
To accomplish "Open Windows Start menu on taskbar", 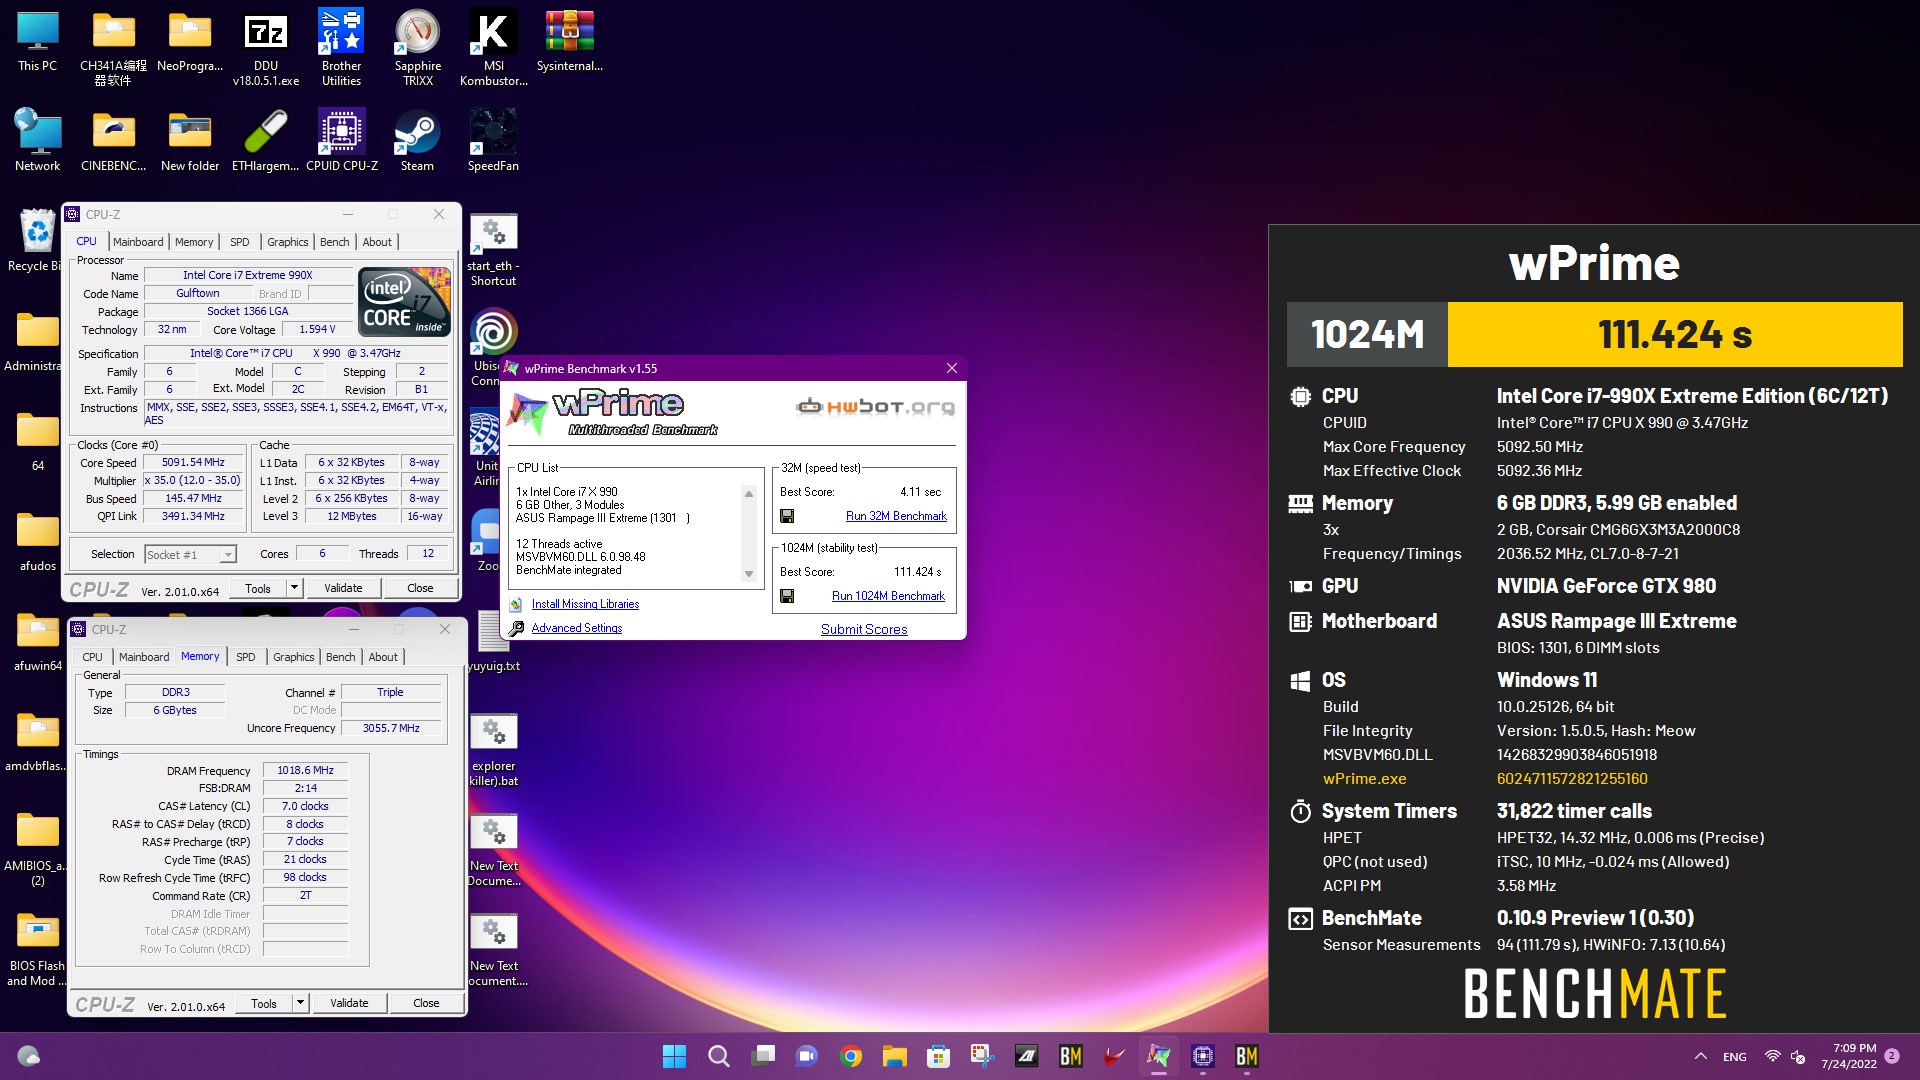I will [x=674, y=1056].
